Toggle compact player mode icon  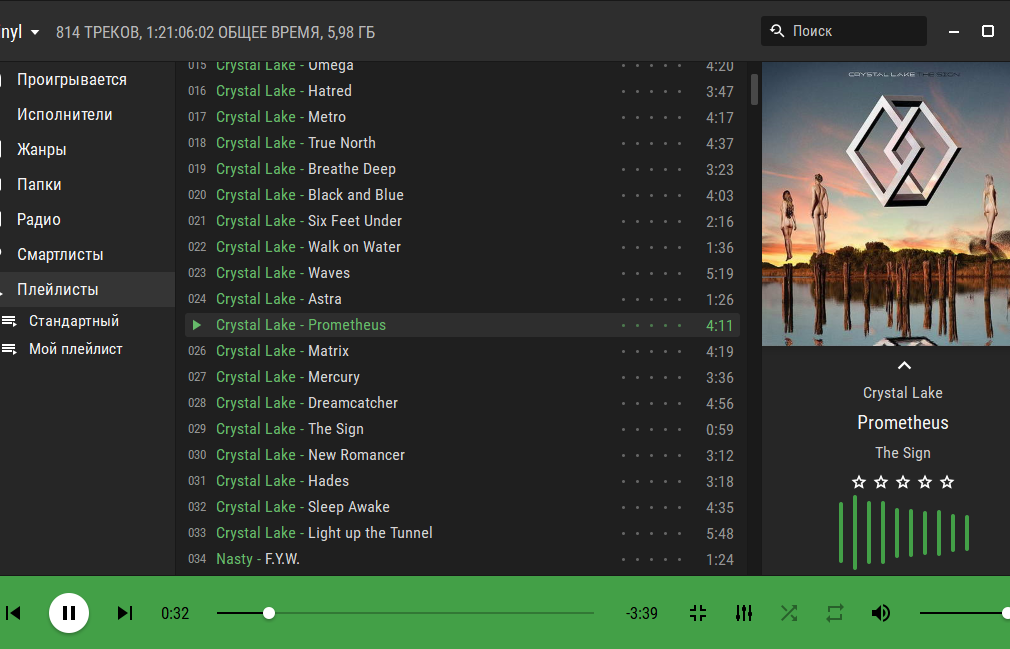[x=698, y=613]
